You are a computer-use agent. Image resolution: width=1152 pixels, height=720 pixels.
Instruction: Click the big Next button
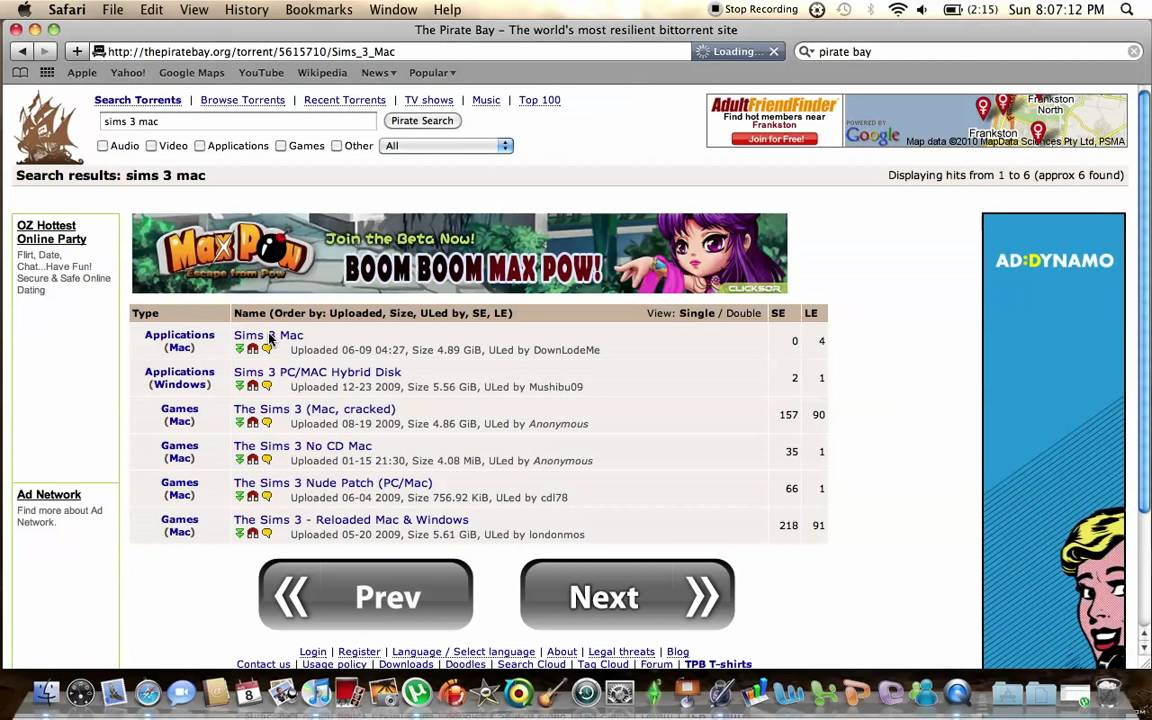pyautogui.click(x=627, y=594)
